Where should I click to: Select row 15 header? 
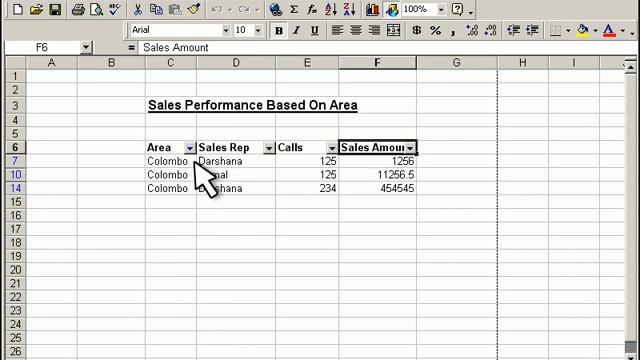pos(15,202)
